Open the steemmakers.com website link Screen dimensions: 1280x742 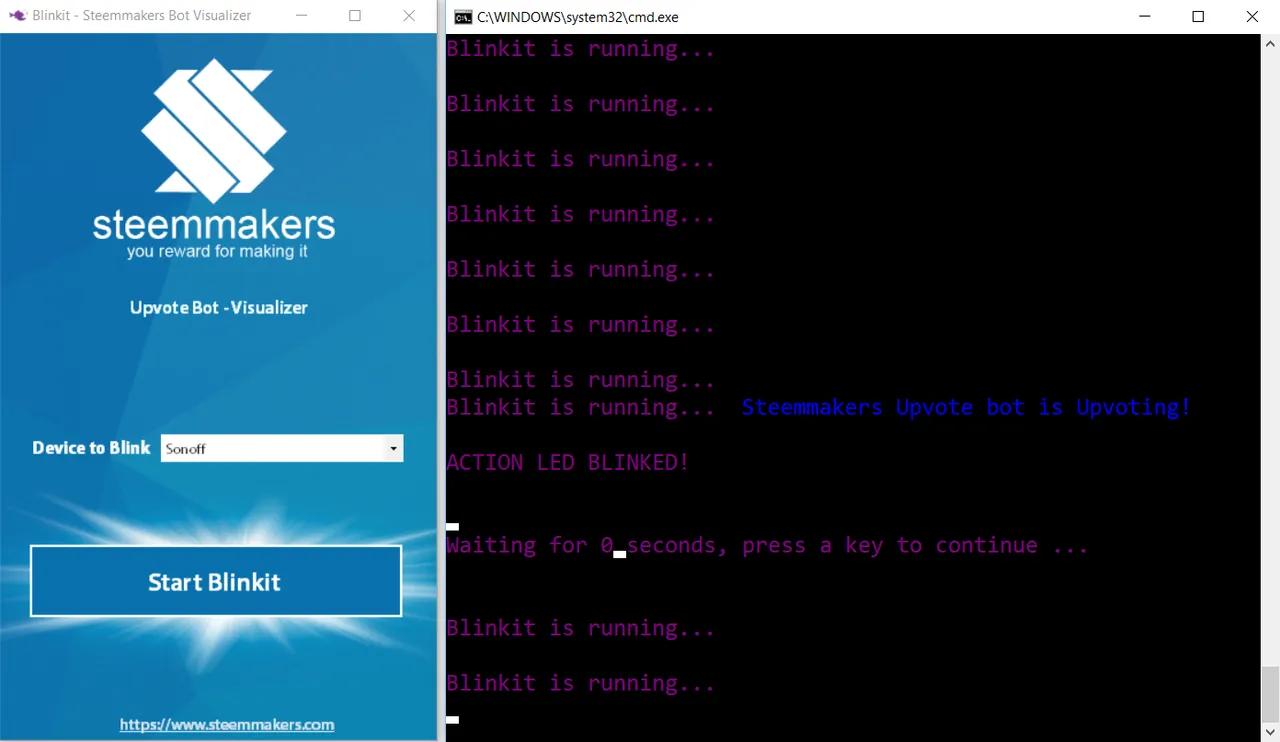point(227,725)
